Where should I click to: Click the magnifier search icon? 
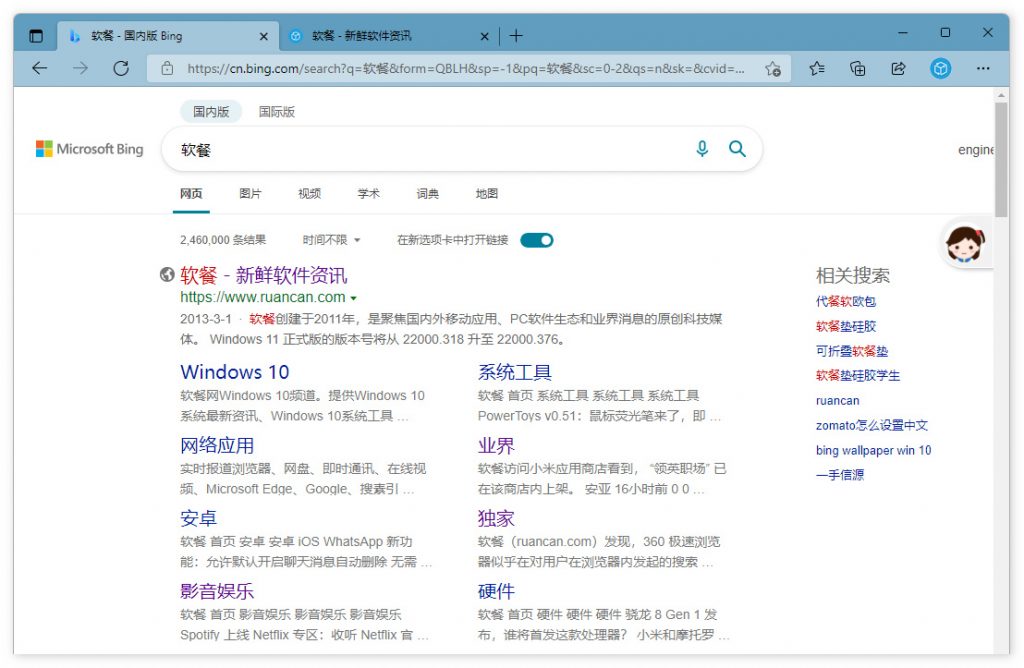click(x=737, y=149)
